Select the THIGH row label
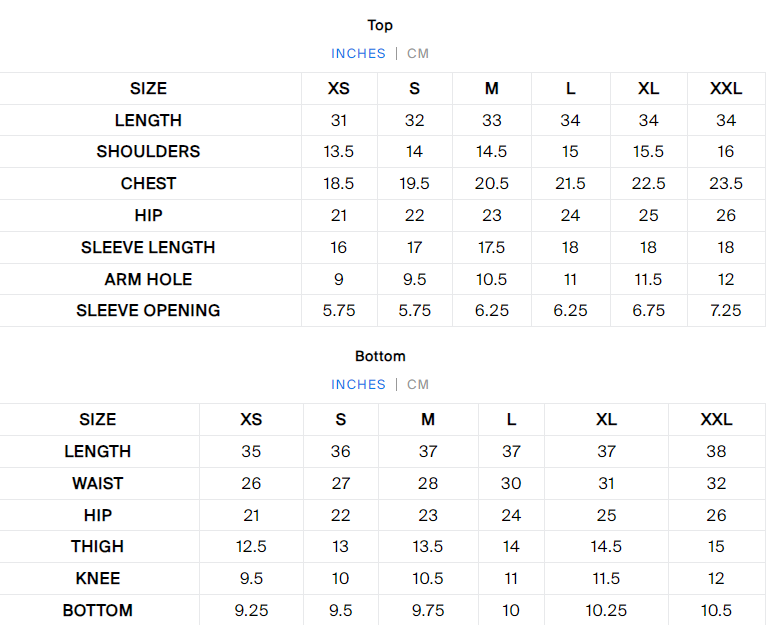The image size is (767, 625). point(98,546)
